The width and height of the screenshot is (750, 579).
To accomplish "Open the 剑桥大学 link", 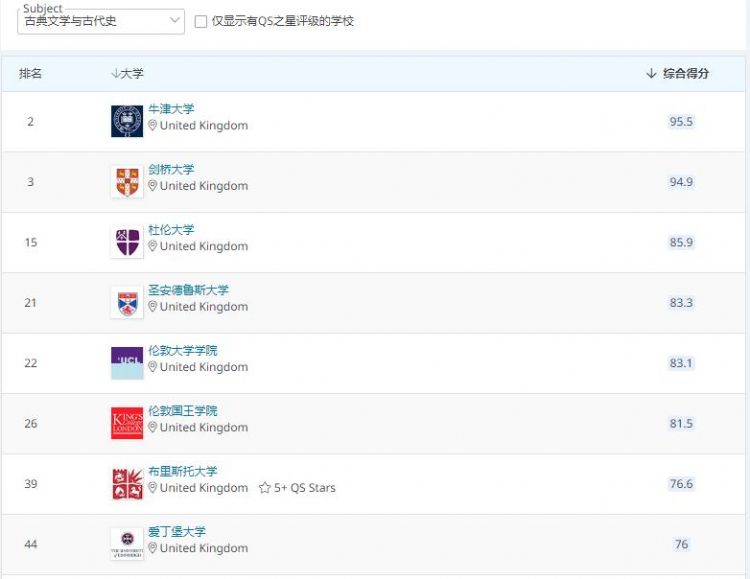I will (x=171, y=169).
